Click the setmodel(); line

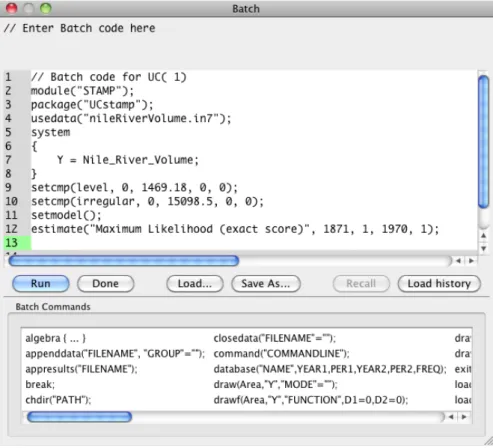coord(66,215)
